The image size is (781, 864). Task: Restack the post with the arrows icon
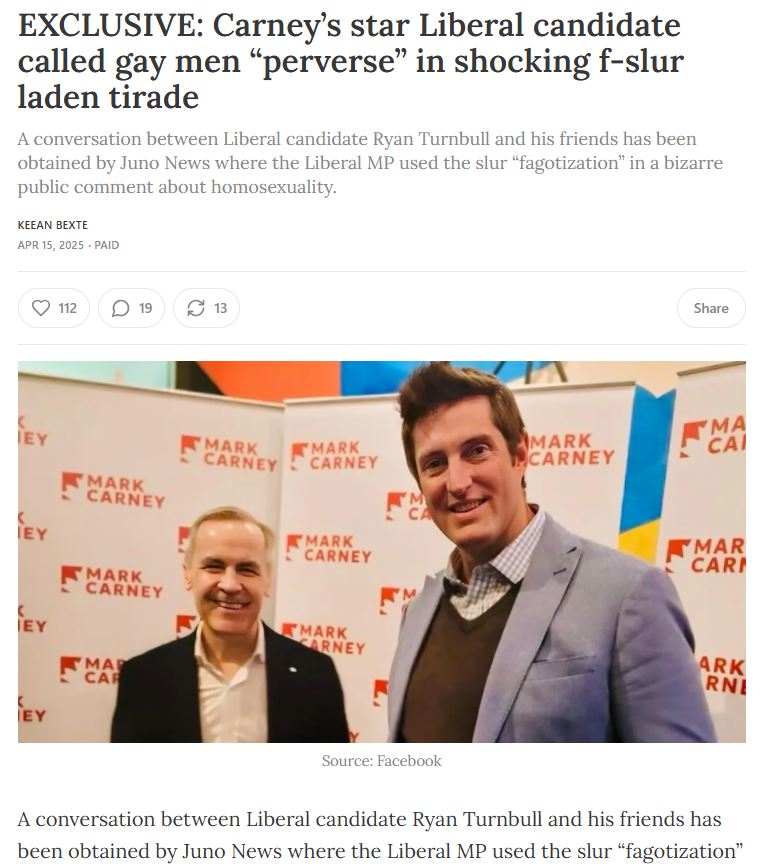196,308
